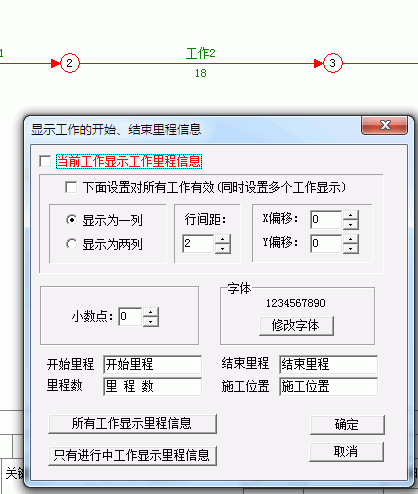Select 显示为一列 radio button
This screenshot has width=418, height=494.
[71, 220]
